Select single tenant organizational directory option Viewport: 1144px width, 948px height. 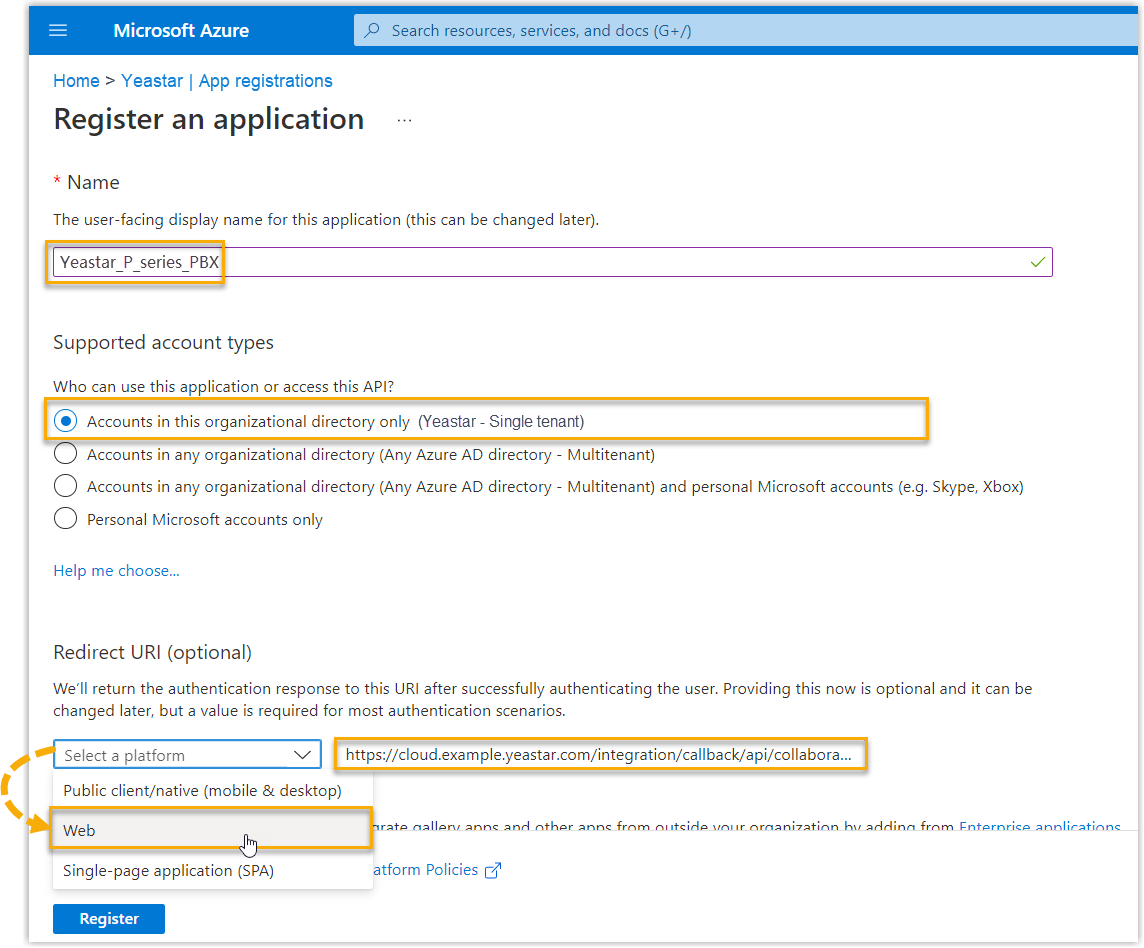66,421
